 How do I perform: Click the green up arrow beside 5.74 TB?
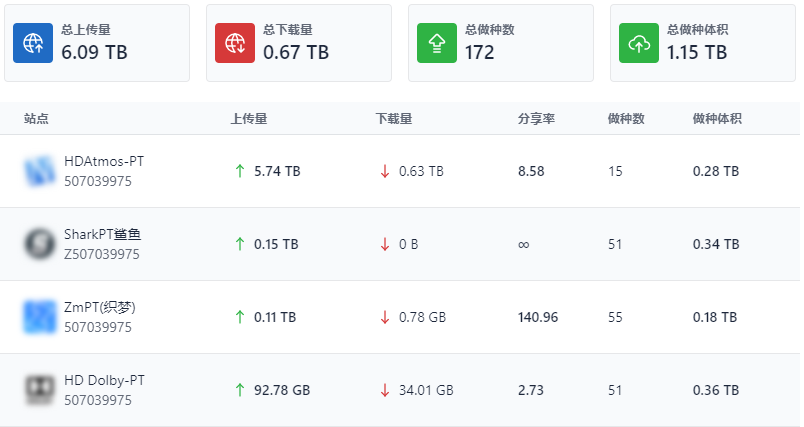click(239, 171)
